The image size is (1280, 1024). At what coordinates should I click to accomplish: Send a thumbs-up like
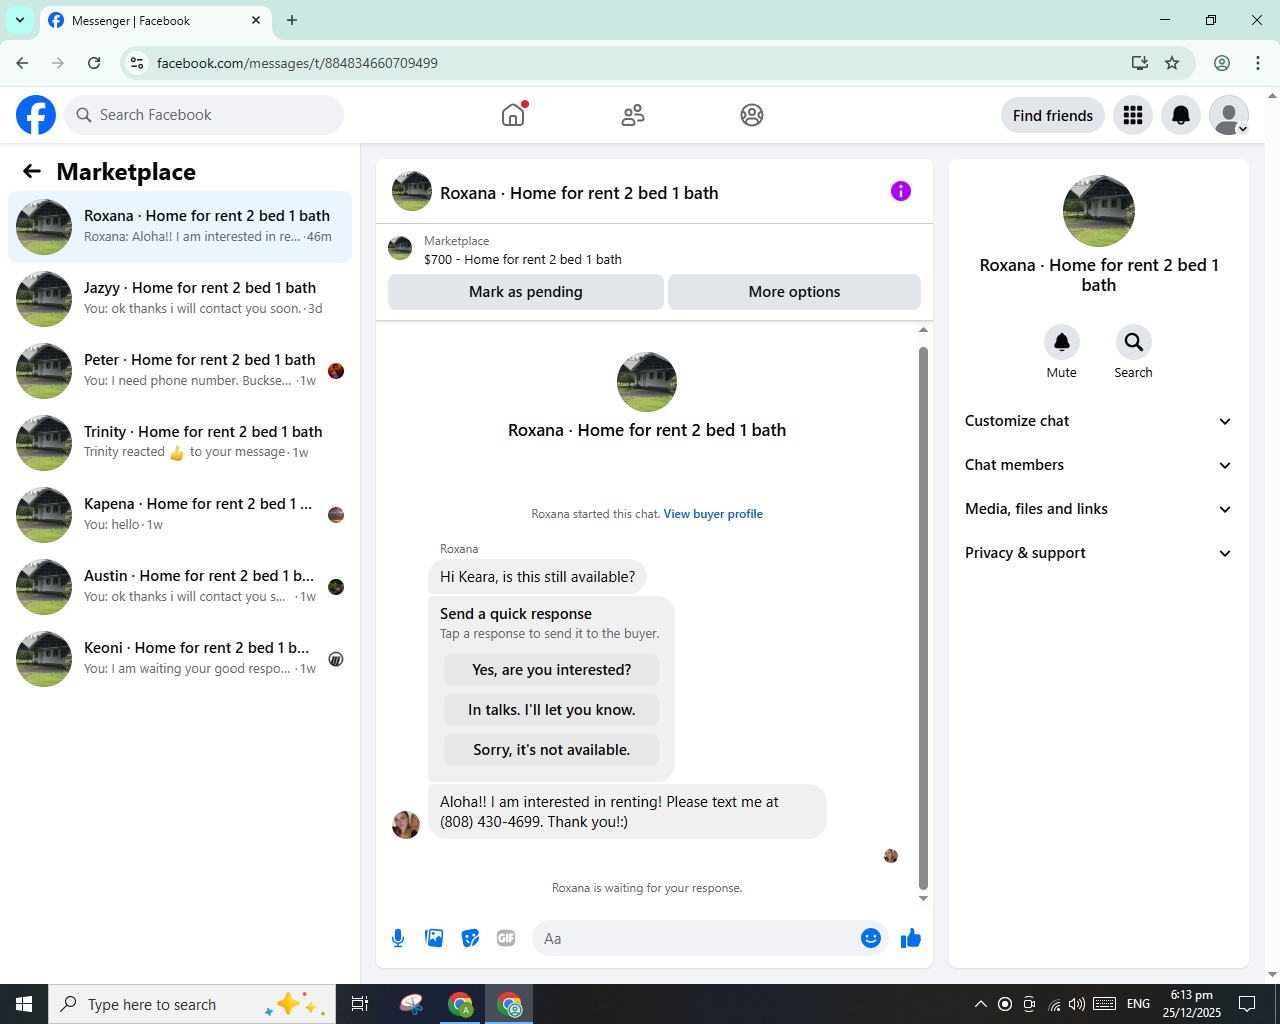coord(911,938)
